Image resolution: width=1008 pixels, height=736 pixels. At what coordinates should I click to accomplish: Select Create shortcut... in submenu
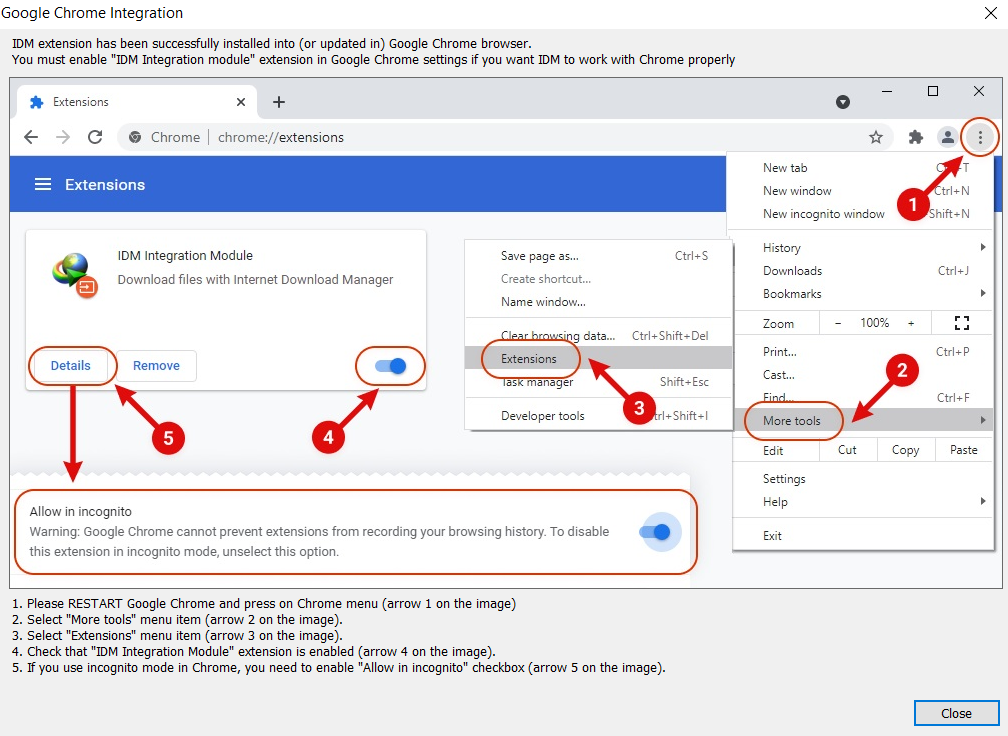[598, 279]
